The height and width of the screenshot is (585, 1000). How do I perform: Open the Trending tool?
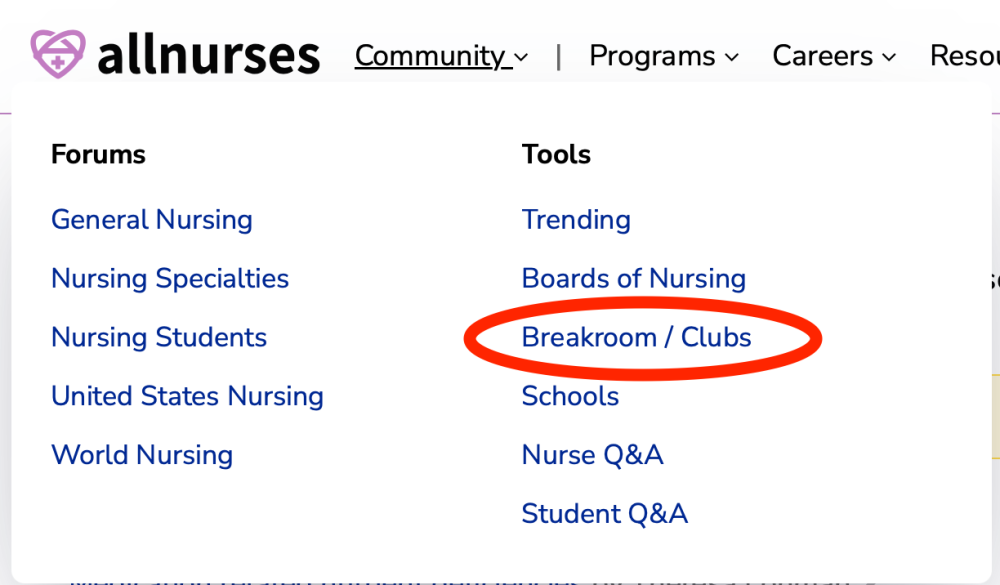[576, 220]
